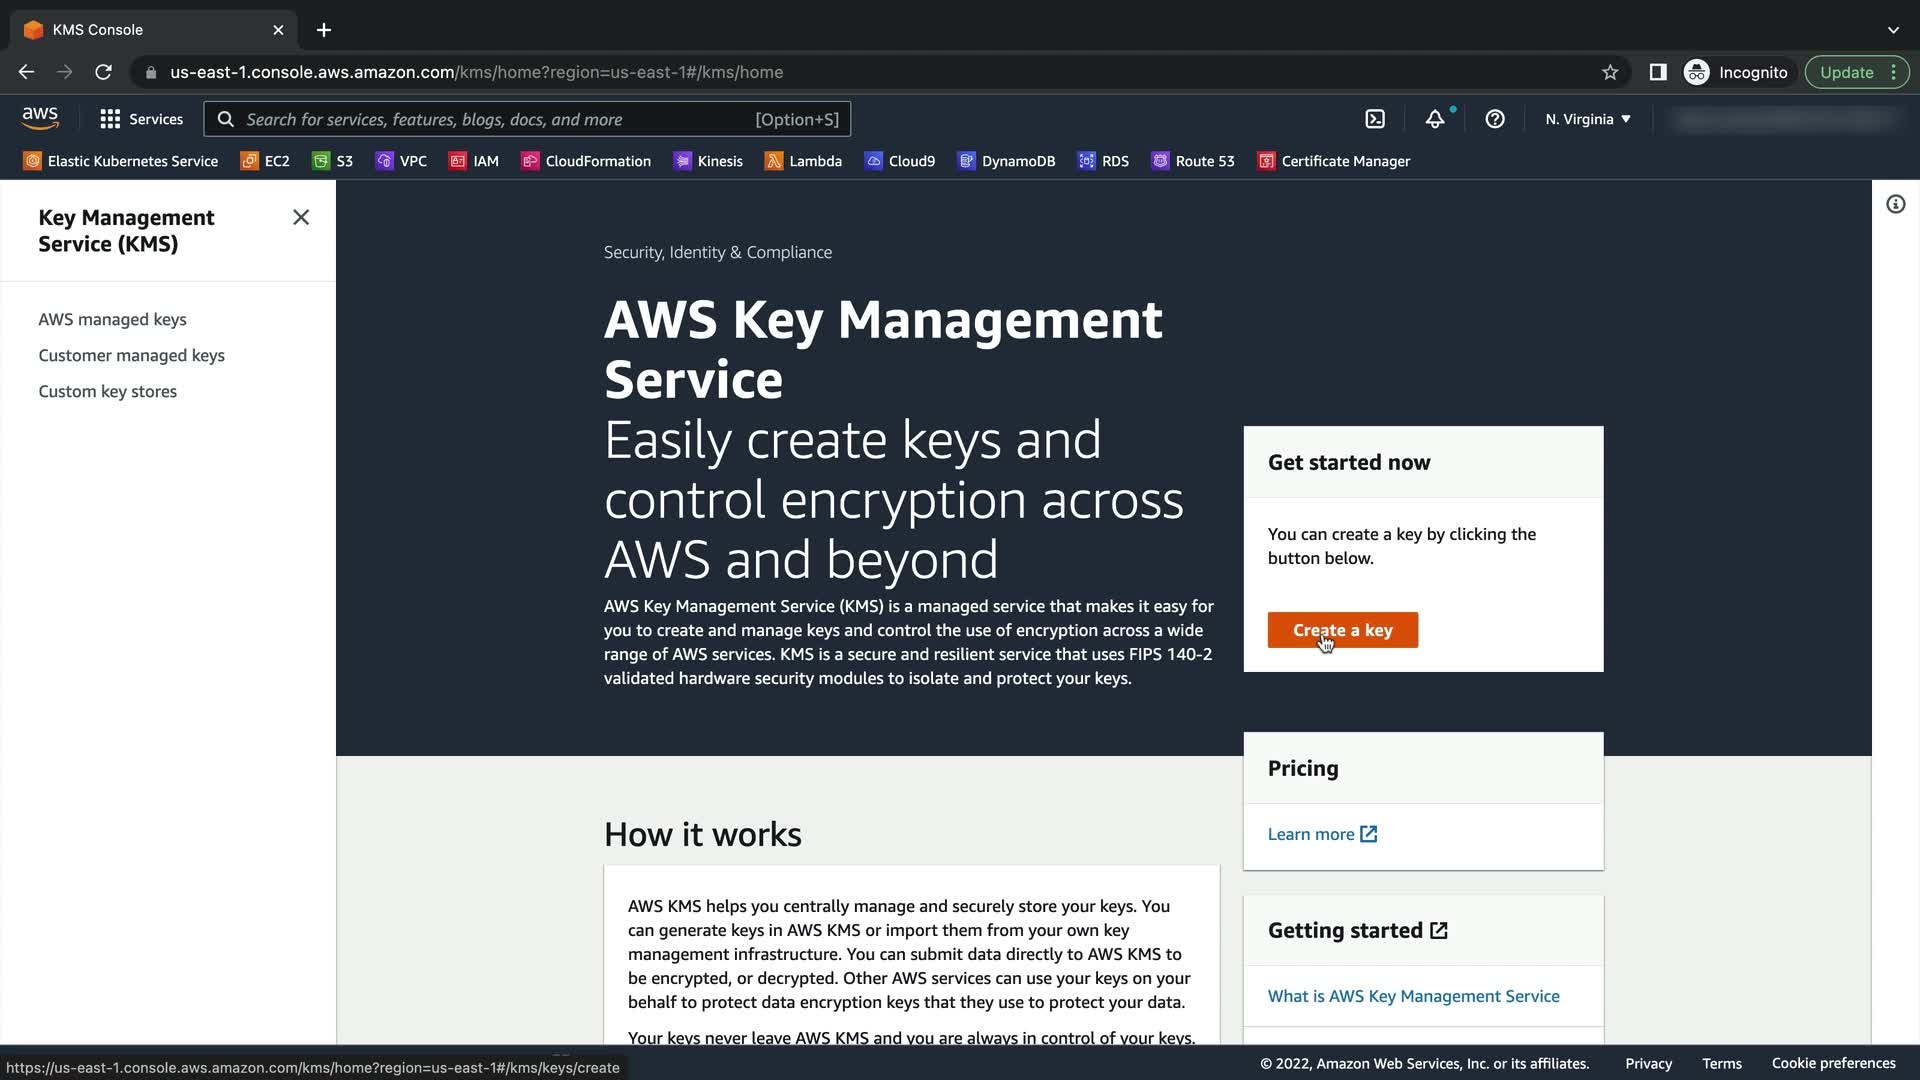Viewport: 1920px width, 1080px height.
Task: Click the help question mark icon
Action: click(1495, 119)
